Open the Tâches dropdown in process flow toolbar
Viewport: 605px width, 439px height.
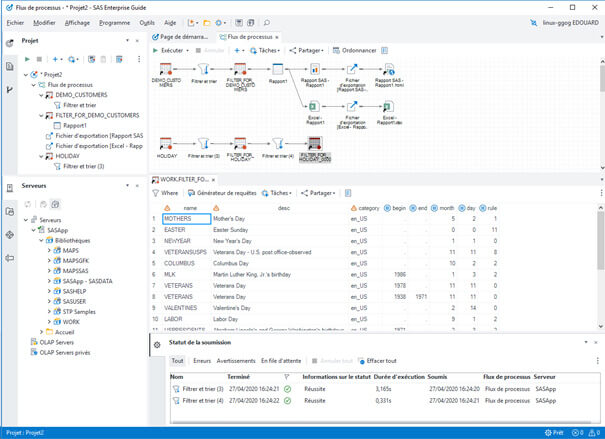tap(265, 51)
